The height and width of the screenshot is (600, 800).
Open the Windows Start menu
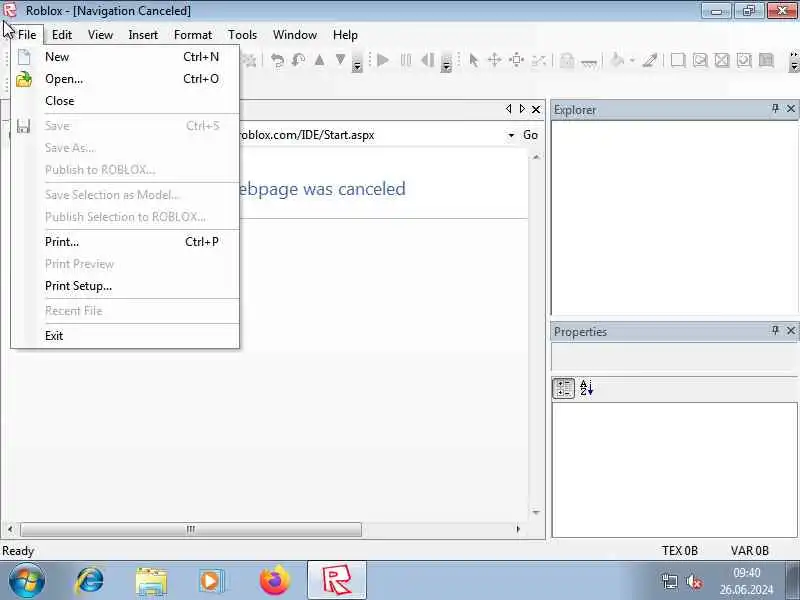[27, 581]
